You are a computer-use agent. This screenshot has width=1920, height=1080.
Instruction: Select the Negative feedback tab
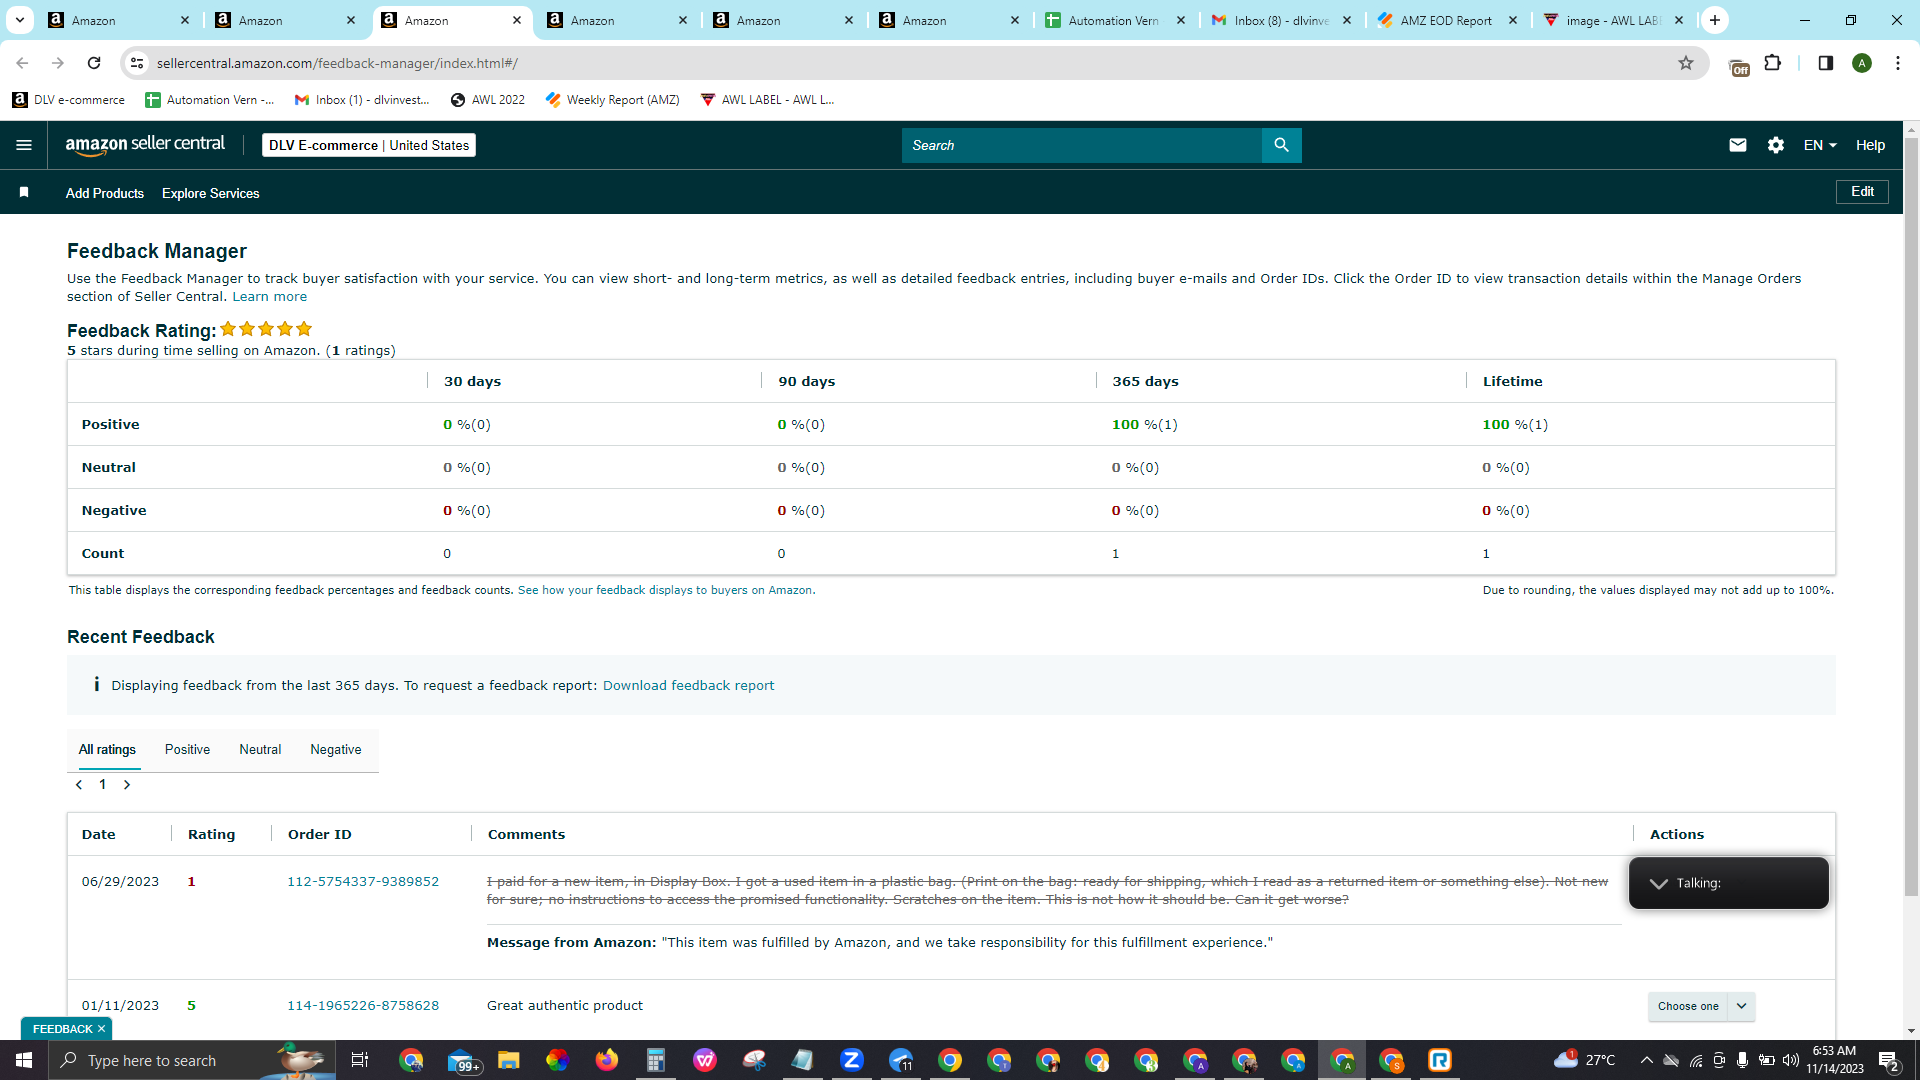[x=336, y=749]
